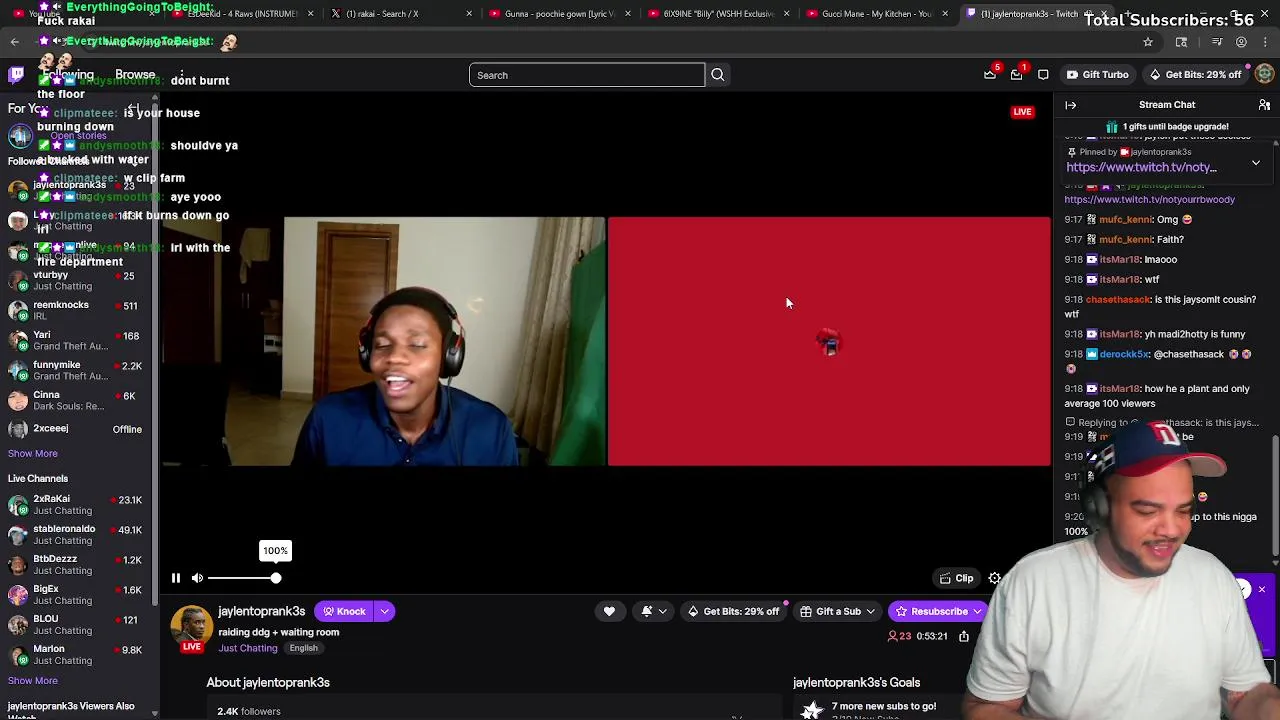Open stableronaldo live channel
This screenshot has height=720, width=1280.
pyautogui.click(x=78, y=534)
